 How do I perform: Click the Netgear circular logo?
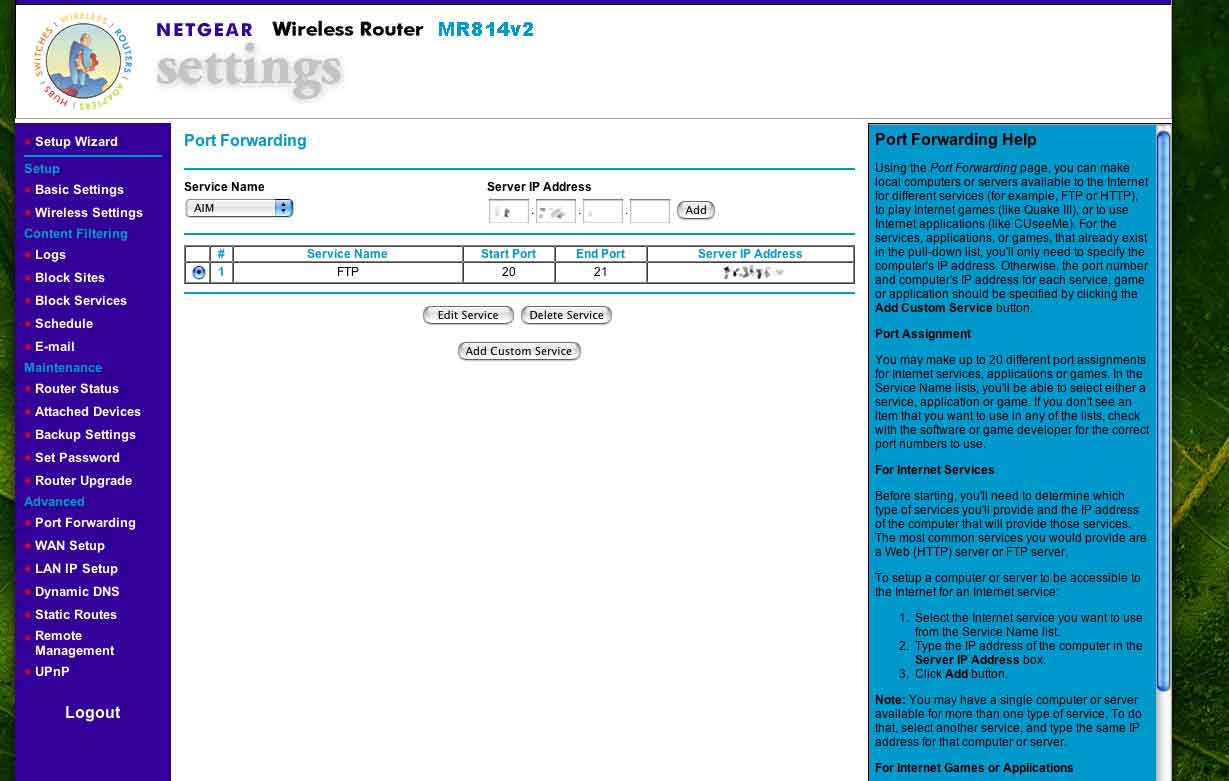click(83, 61)
